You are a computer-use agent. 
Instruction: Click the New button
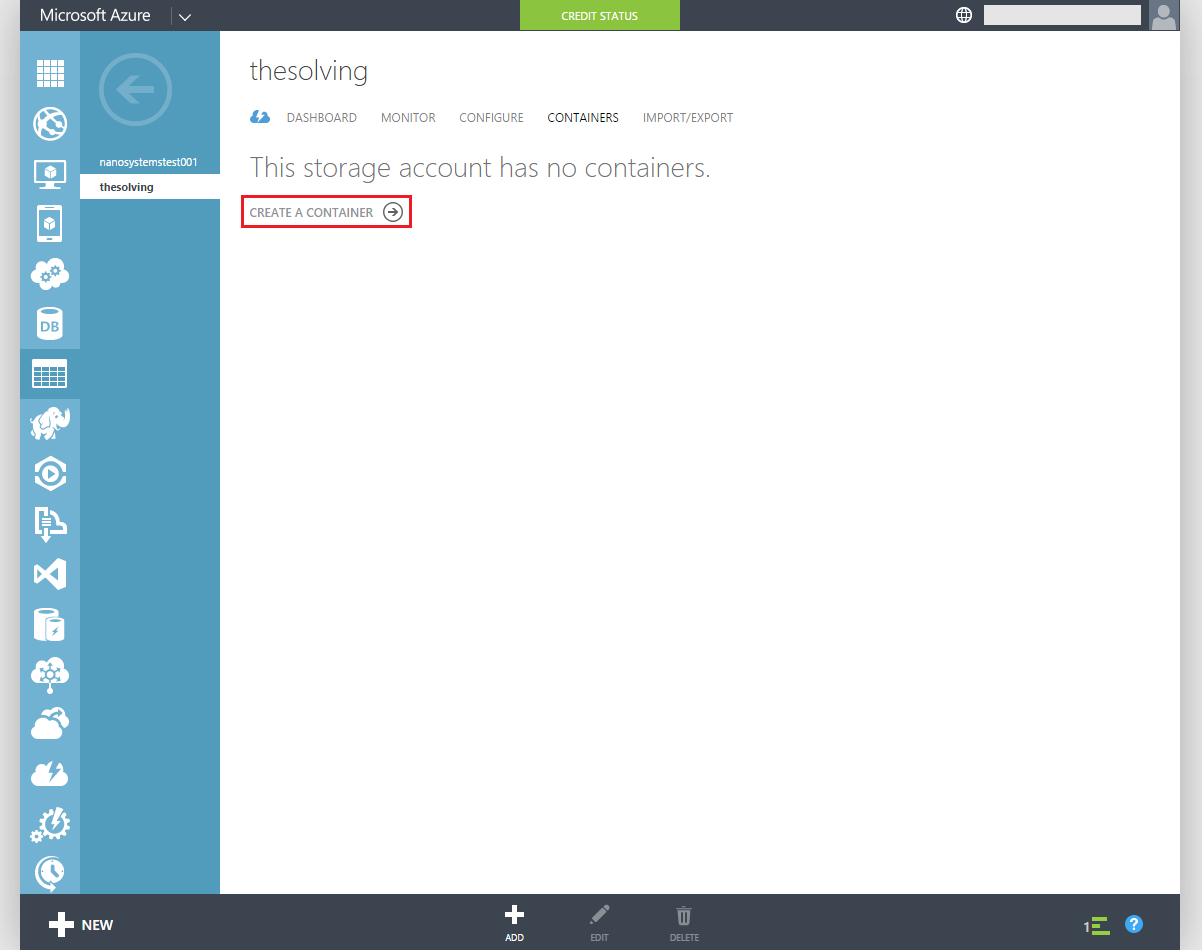[82, 925]
